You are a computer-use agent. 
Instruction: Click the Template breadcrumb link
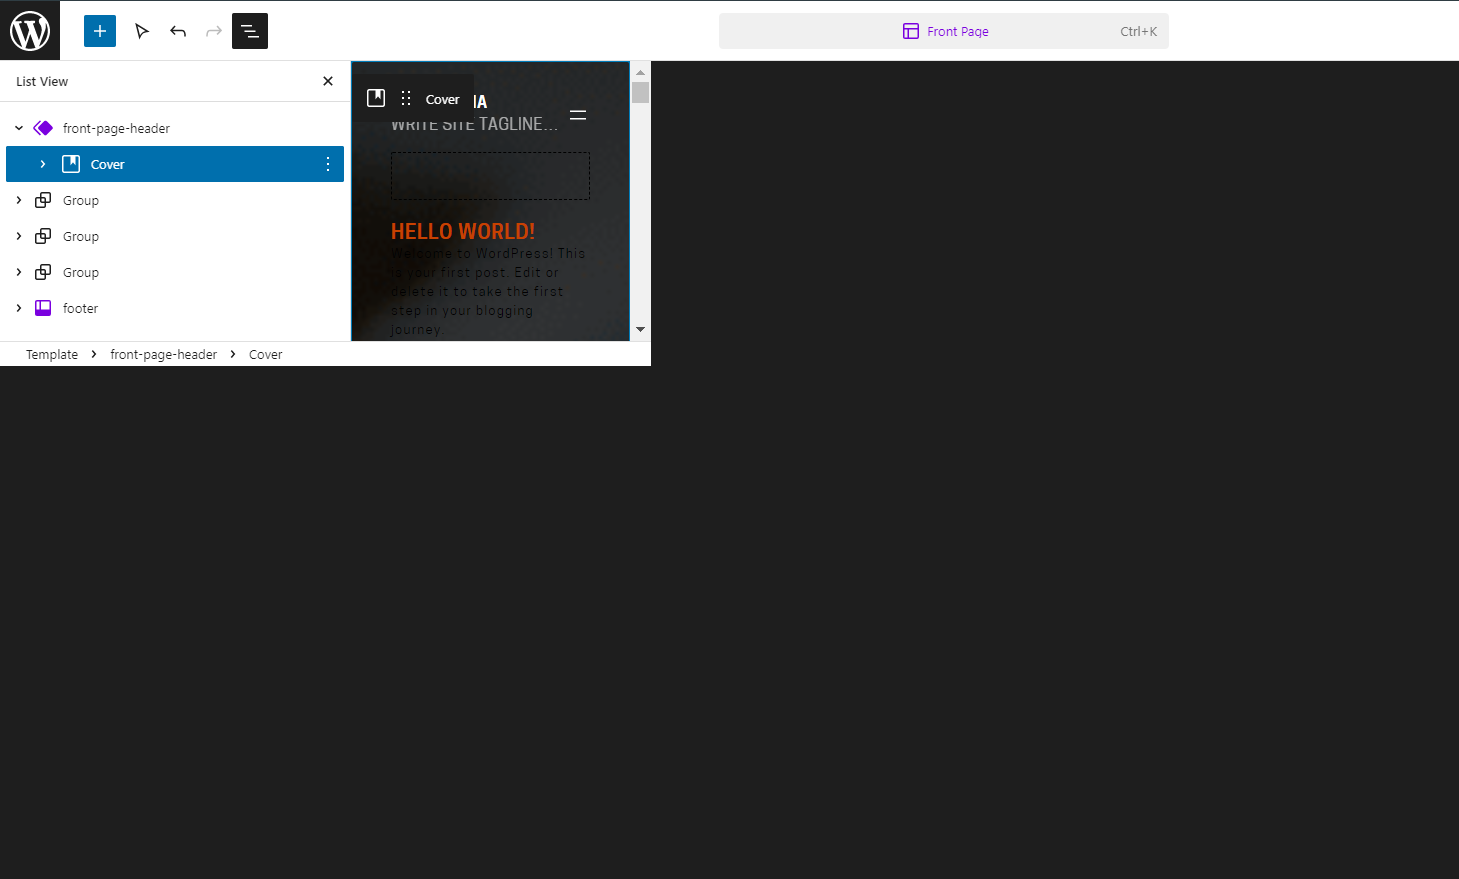51,354
